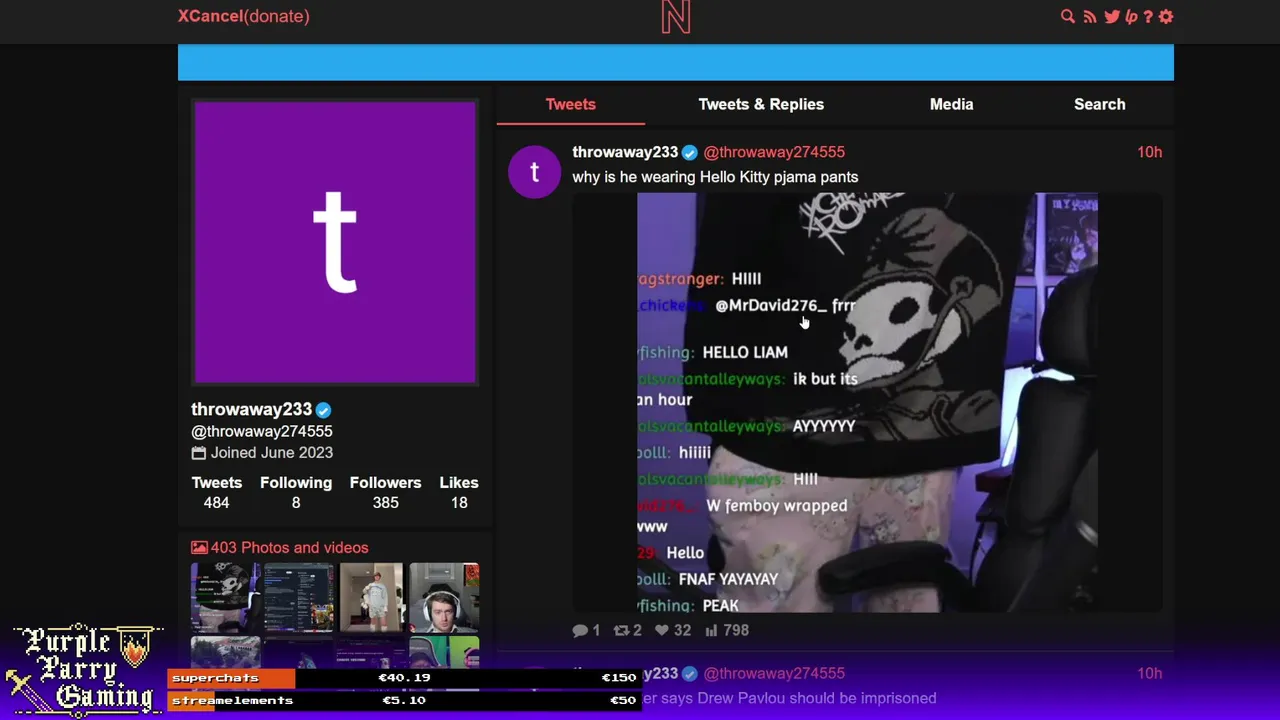Image resolution: width=1280 pixels, height=720 pixels.
Task: Click the views bar-chart icon under tweet
Action: pos(712,630)
